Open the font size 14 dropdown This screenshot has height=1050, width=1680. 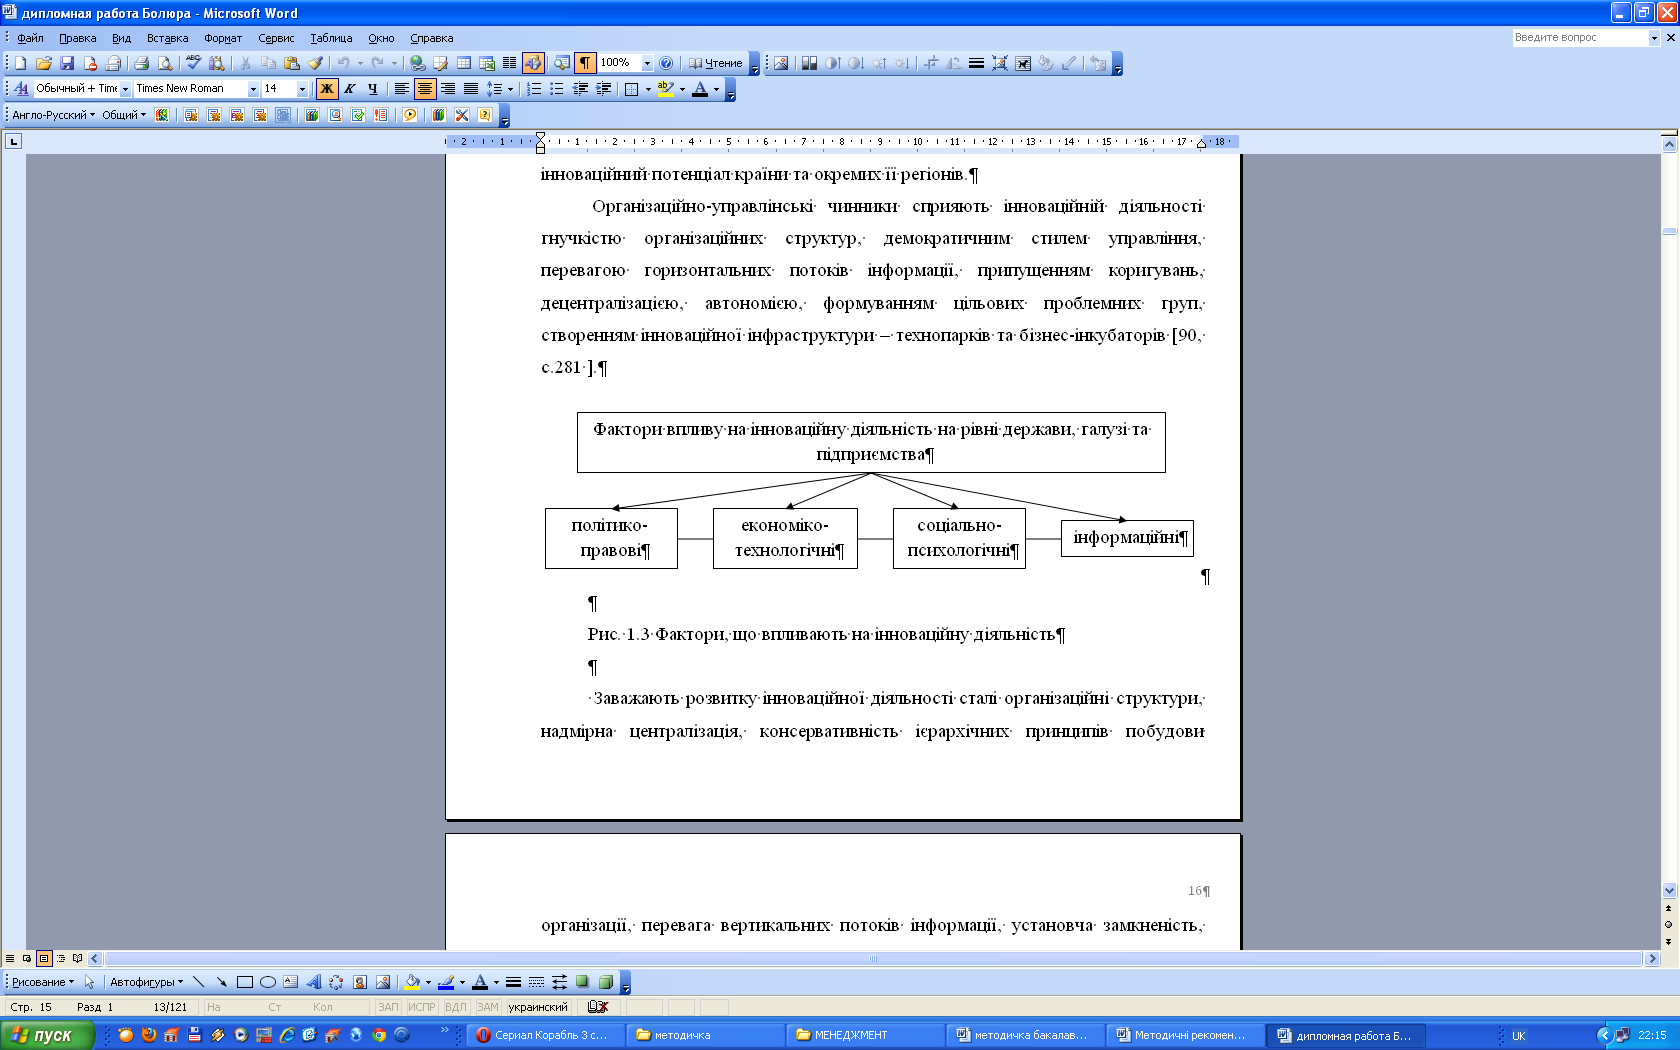[x=303, y=89]
